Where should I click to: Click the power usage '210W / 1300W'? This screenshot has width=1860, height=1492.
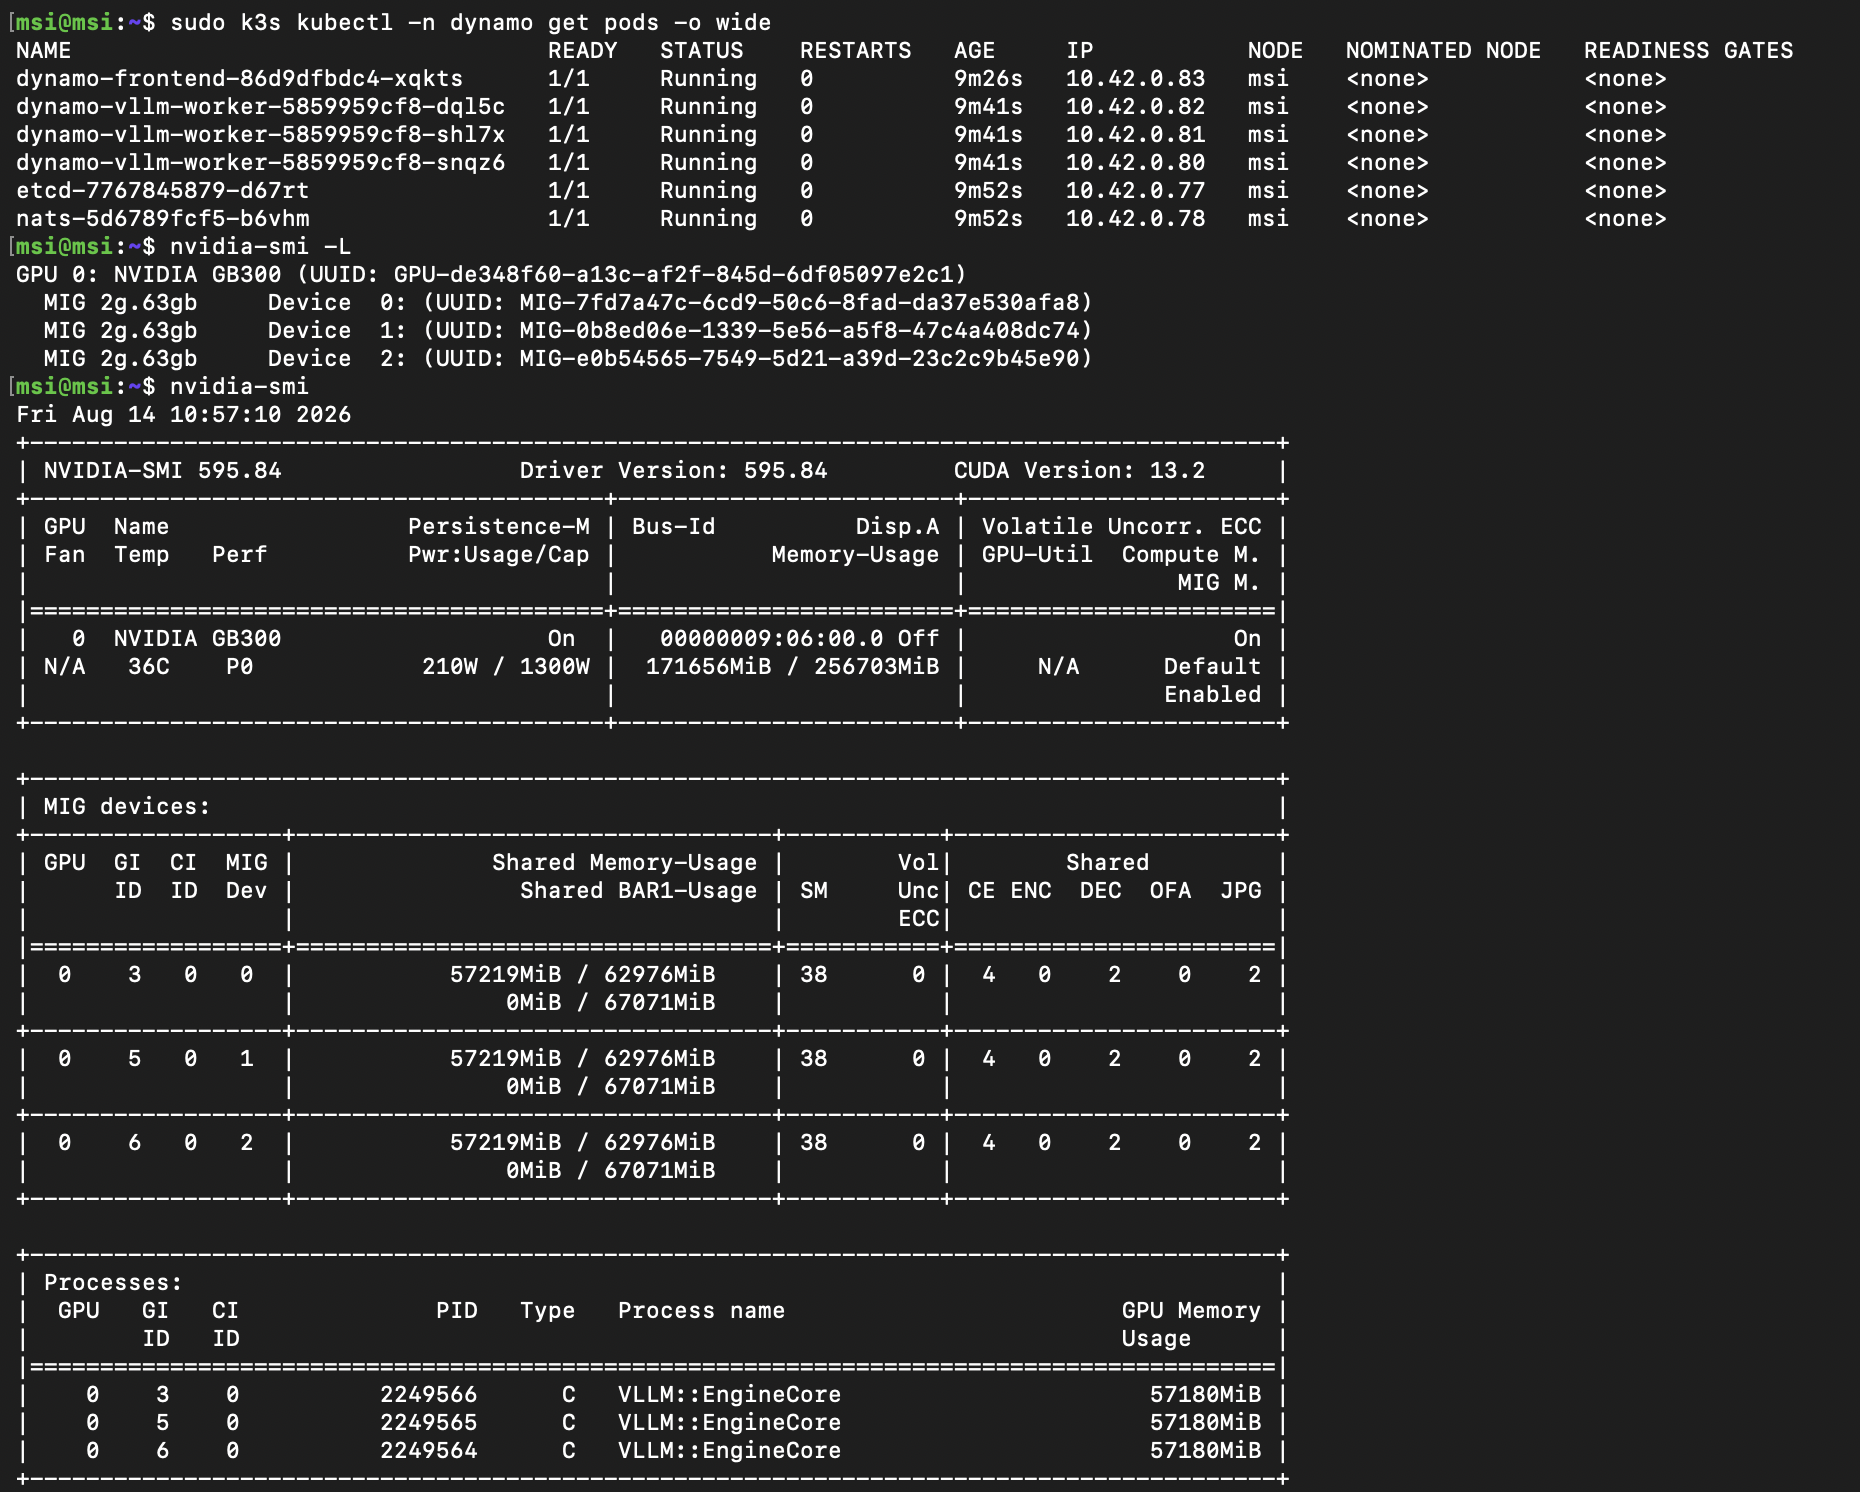pos(506,666)
